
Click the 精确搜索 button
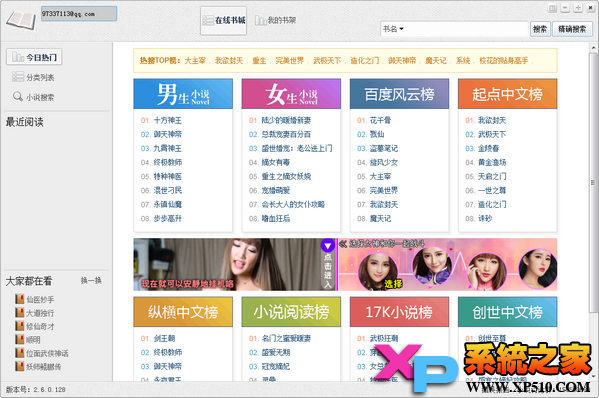(572, 29)
